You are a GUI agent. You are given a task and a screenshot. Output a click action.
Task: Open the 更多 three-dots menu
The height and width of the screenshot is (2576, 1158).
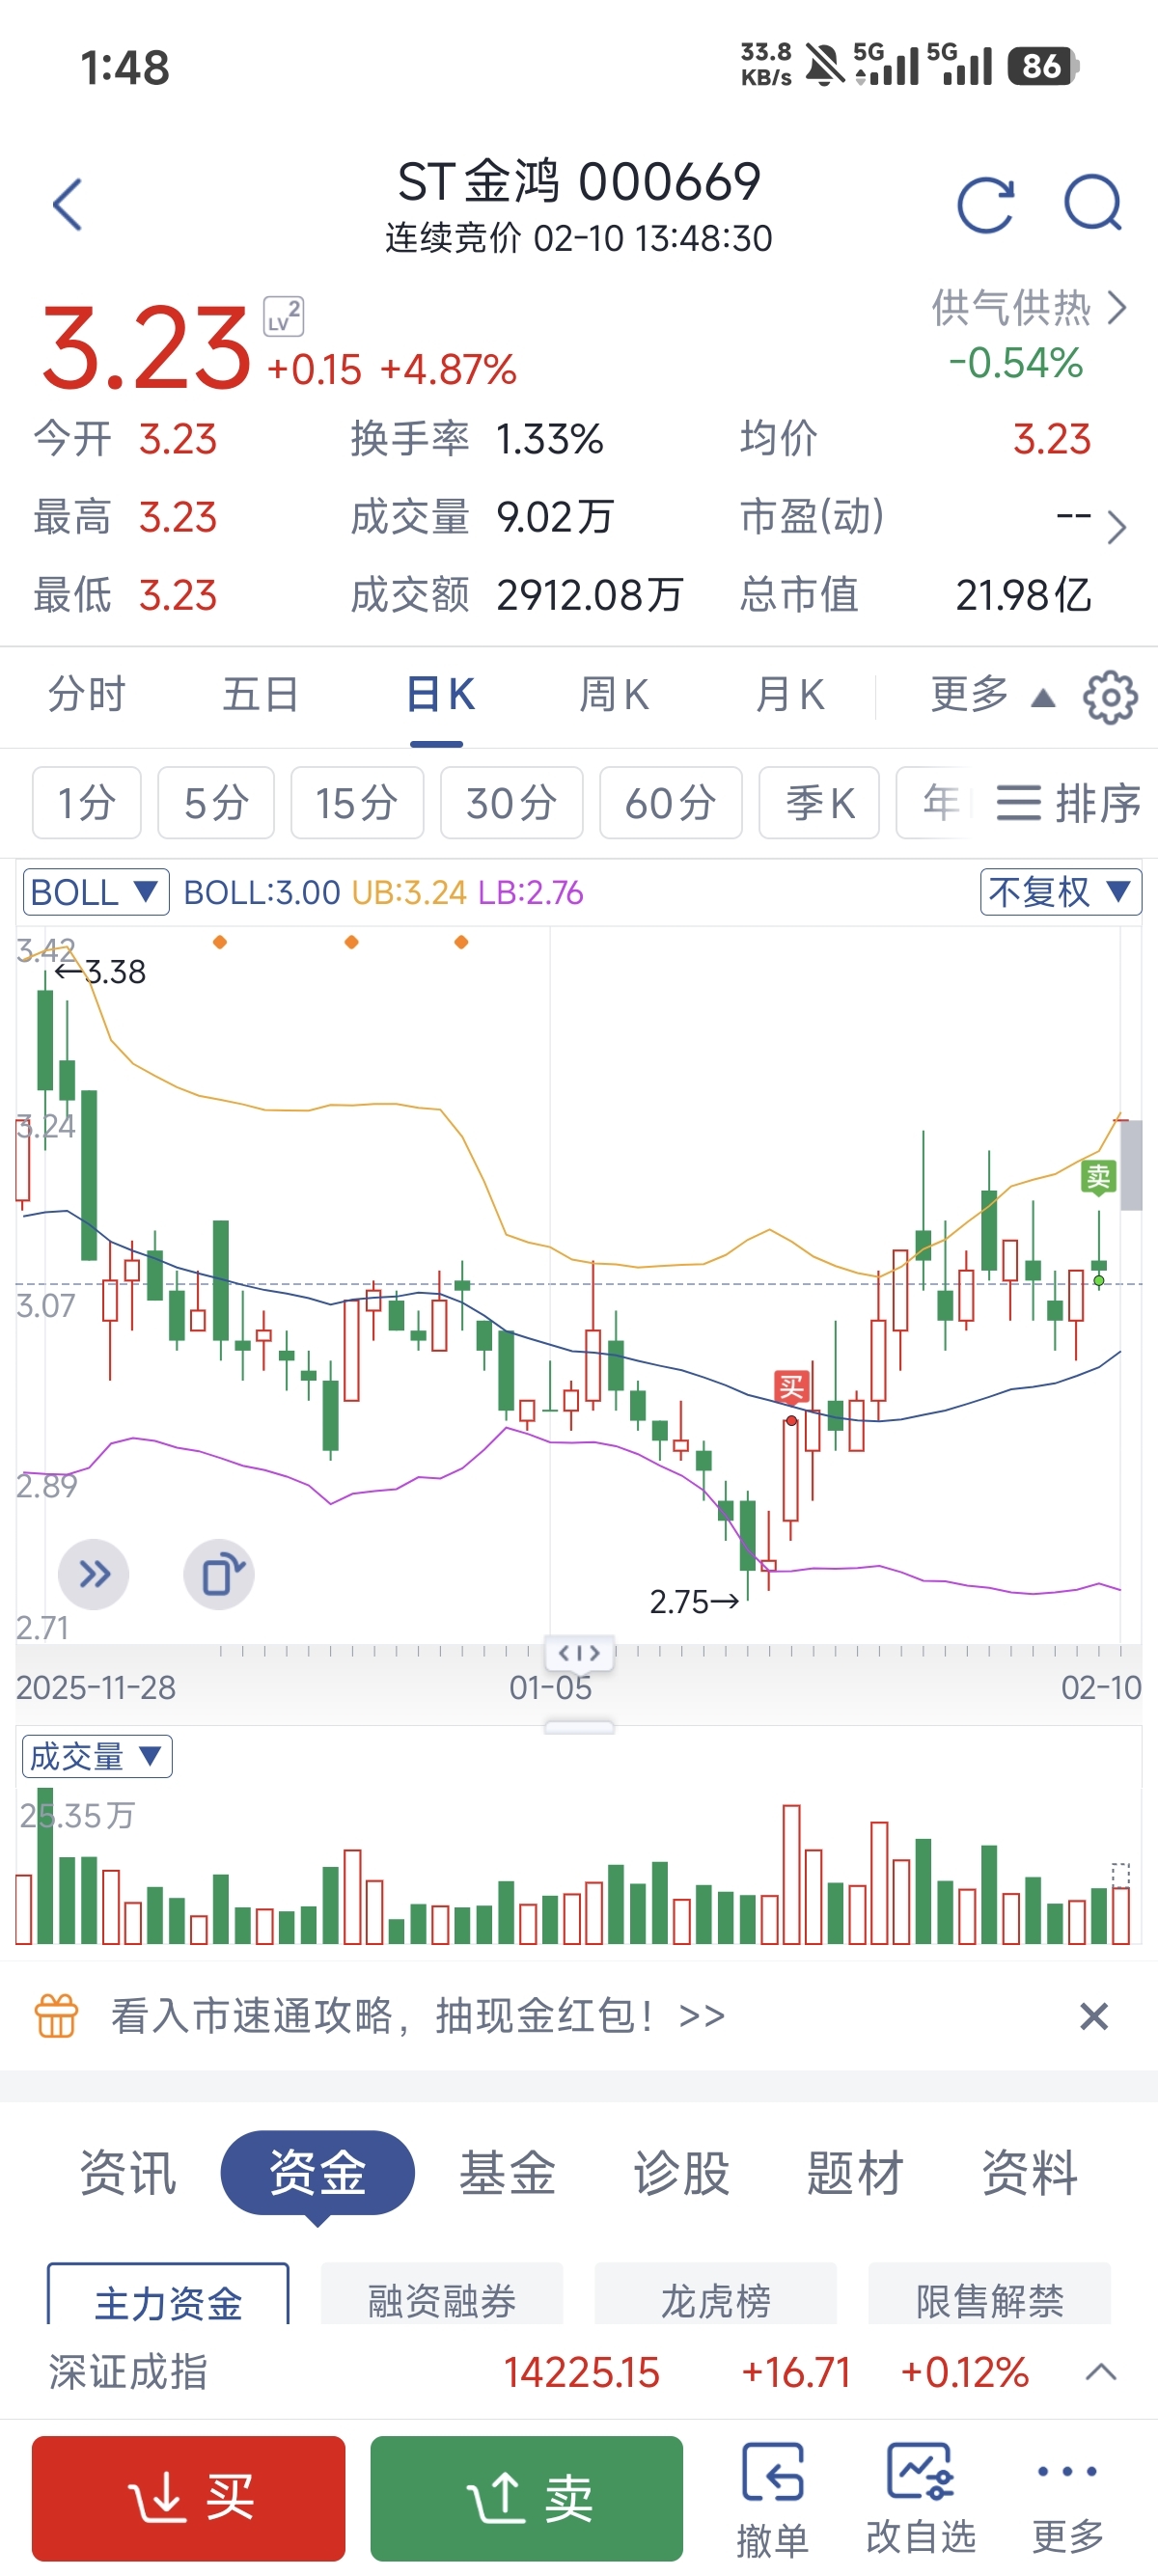1067,2496
